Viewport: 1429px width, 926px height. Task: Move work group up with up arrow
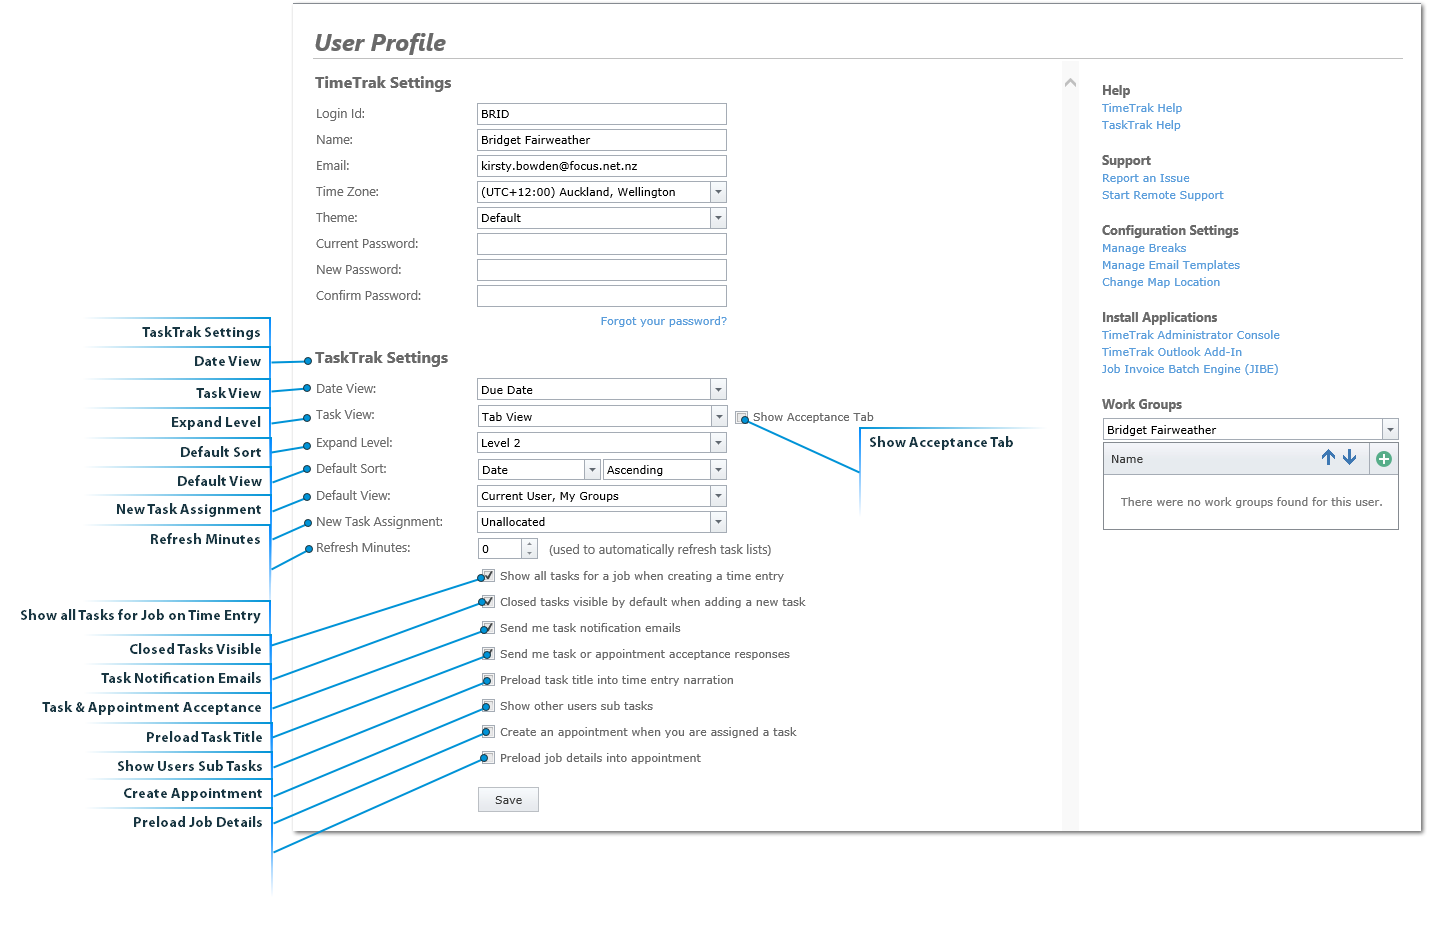coord(1328,457)
